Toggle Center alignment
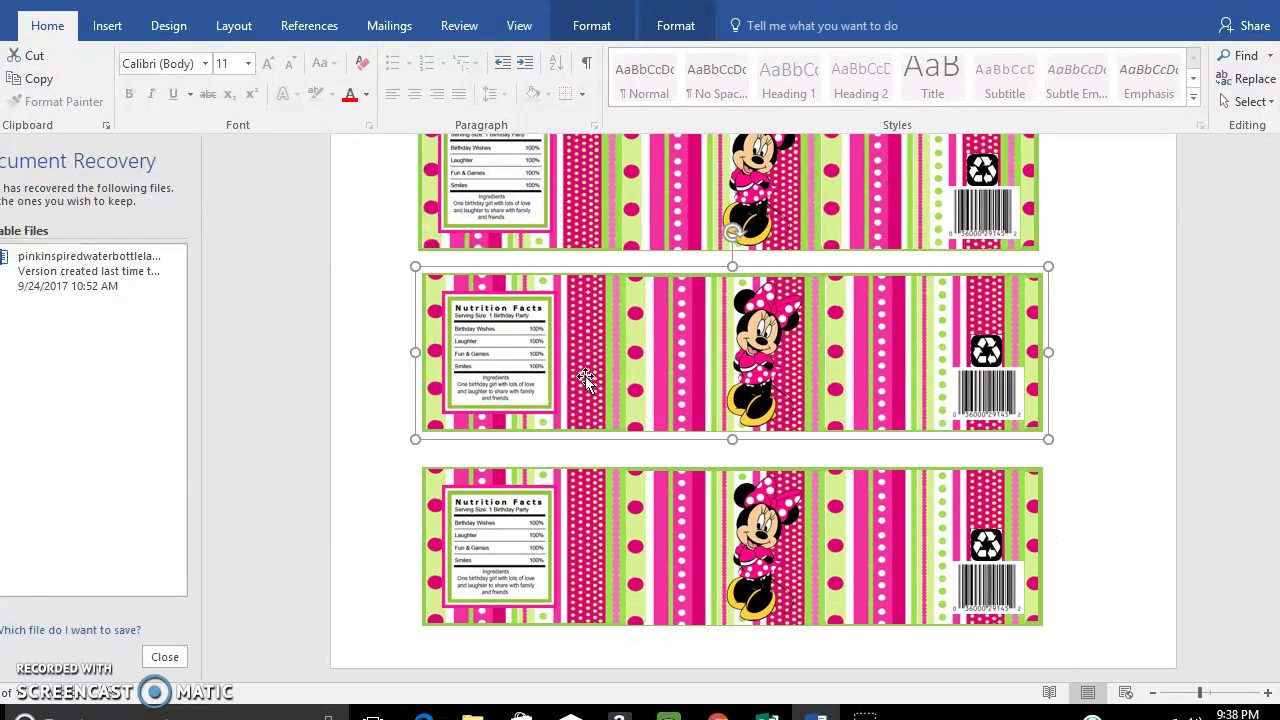This screenshot has height=720, width=1280. coord(415,94)
